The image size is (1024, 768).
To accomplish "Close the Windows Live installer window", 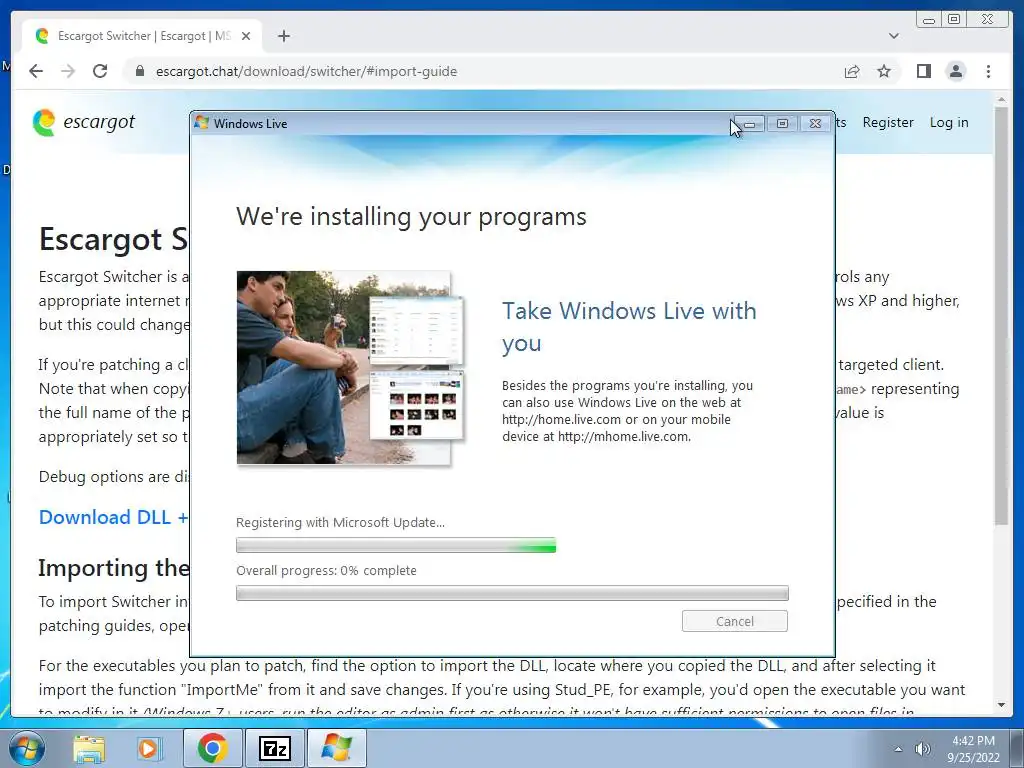I will [815, 123].
